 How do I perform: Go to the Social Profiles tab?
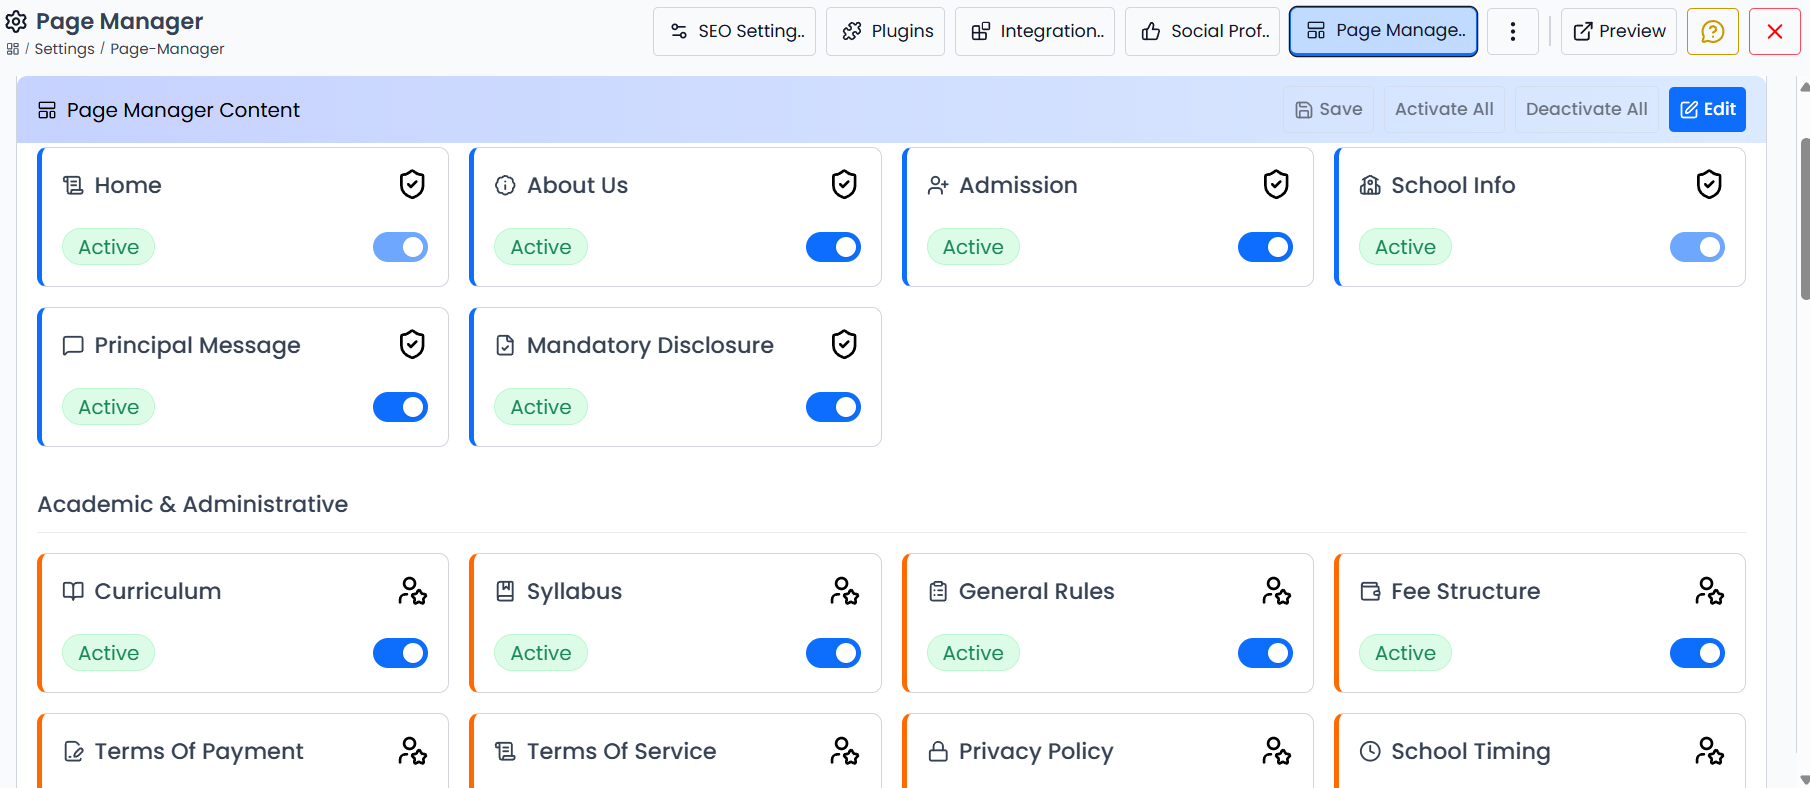point(1202,31)
